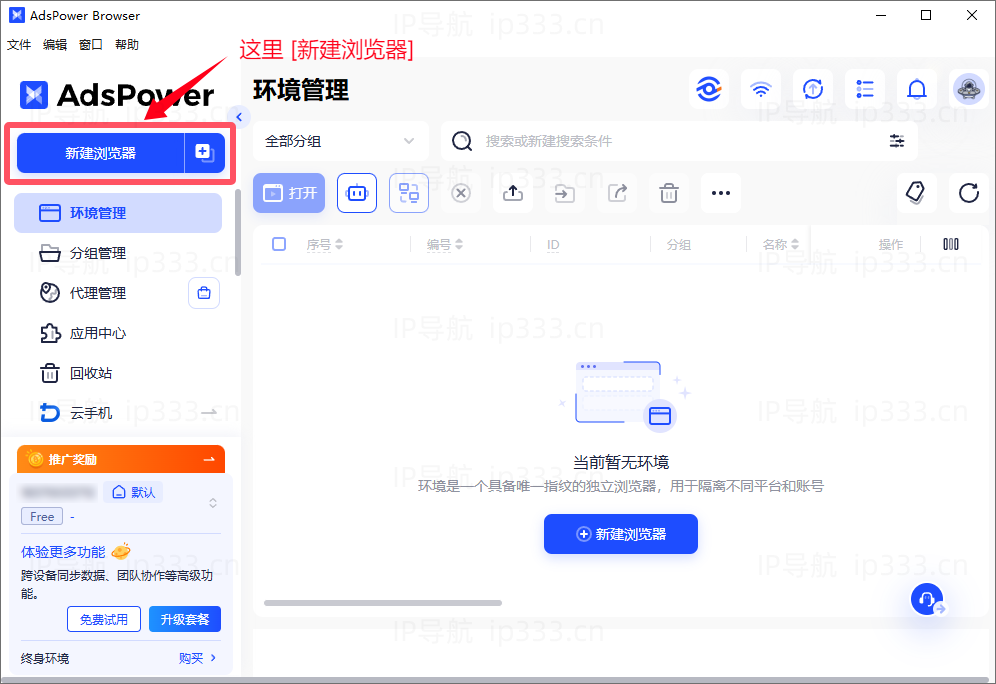Click the arrow next to 云手机

pos(209,413)
